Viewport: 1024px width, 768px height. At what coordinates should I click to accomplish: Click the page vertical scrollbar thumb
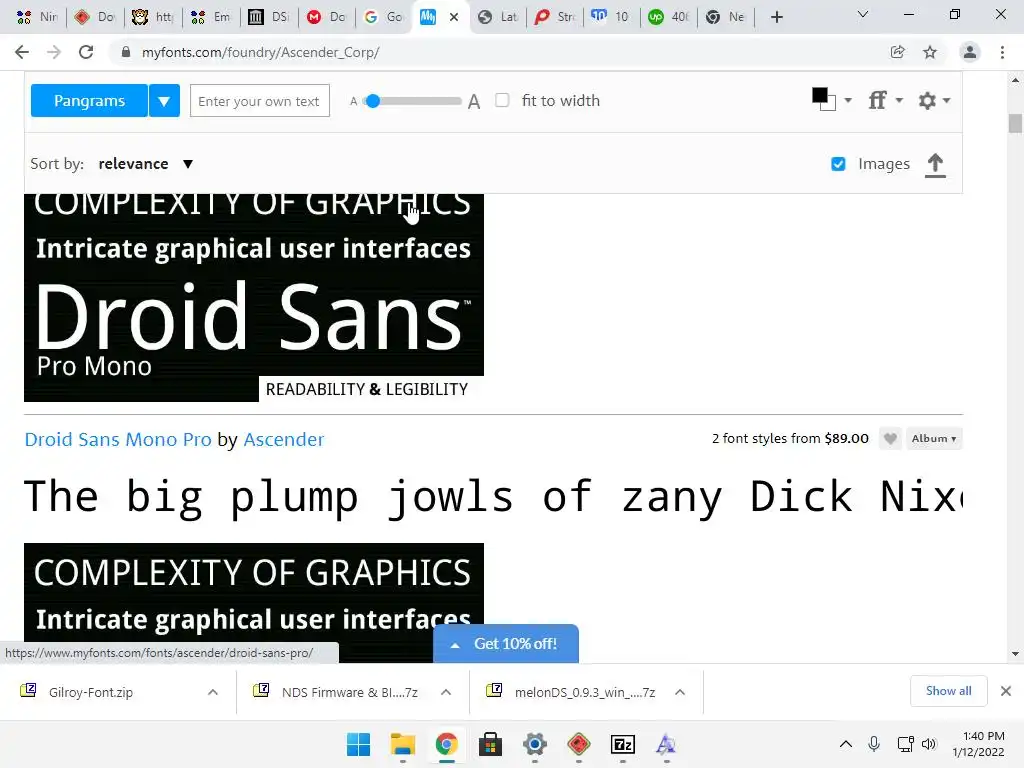point(1015,123)
